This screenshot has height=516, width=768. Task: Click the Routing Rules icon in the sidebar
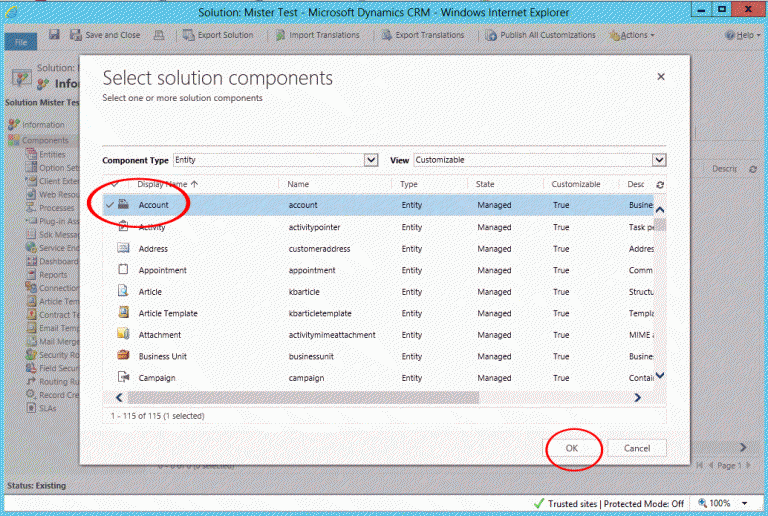click(x=31, y=381)
